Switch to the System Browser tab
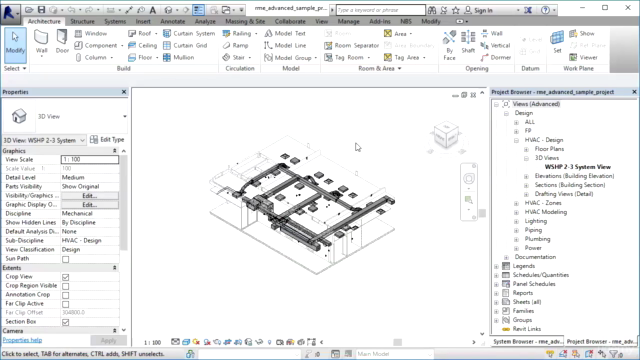The height and width of the screenshot is (360, 640). (x=527, y=341)
